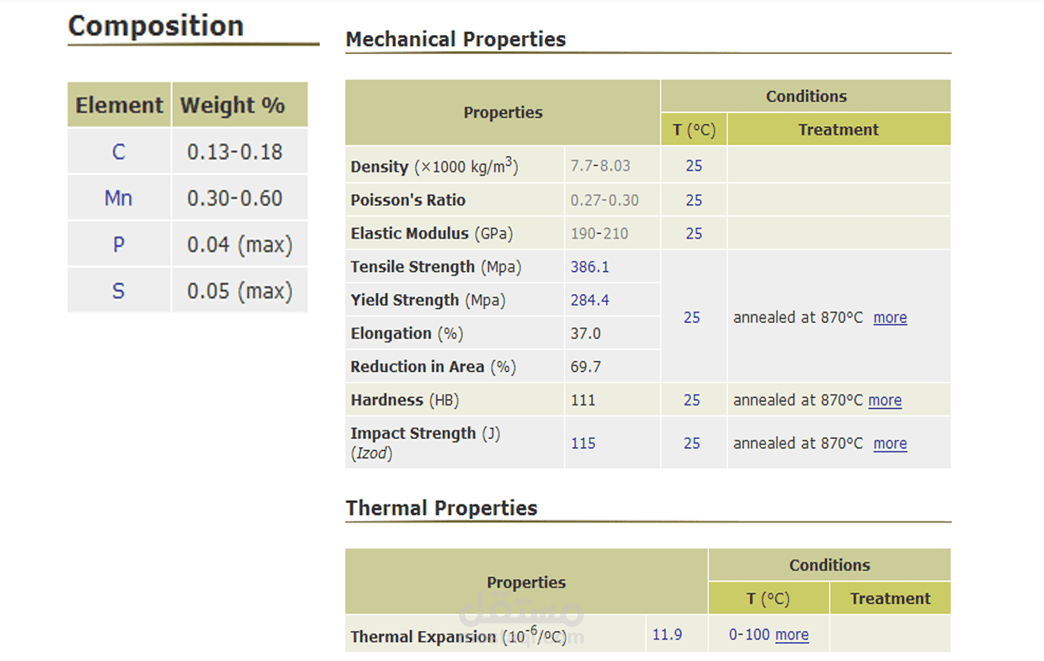Click the Thermal Properties heading
Screen dimensions: 1044x661
[441, 508]
